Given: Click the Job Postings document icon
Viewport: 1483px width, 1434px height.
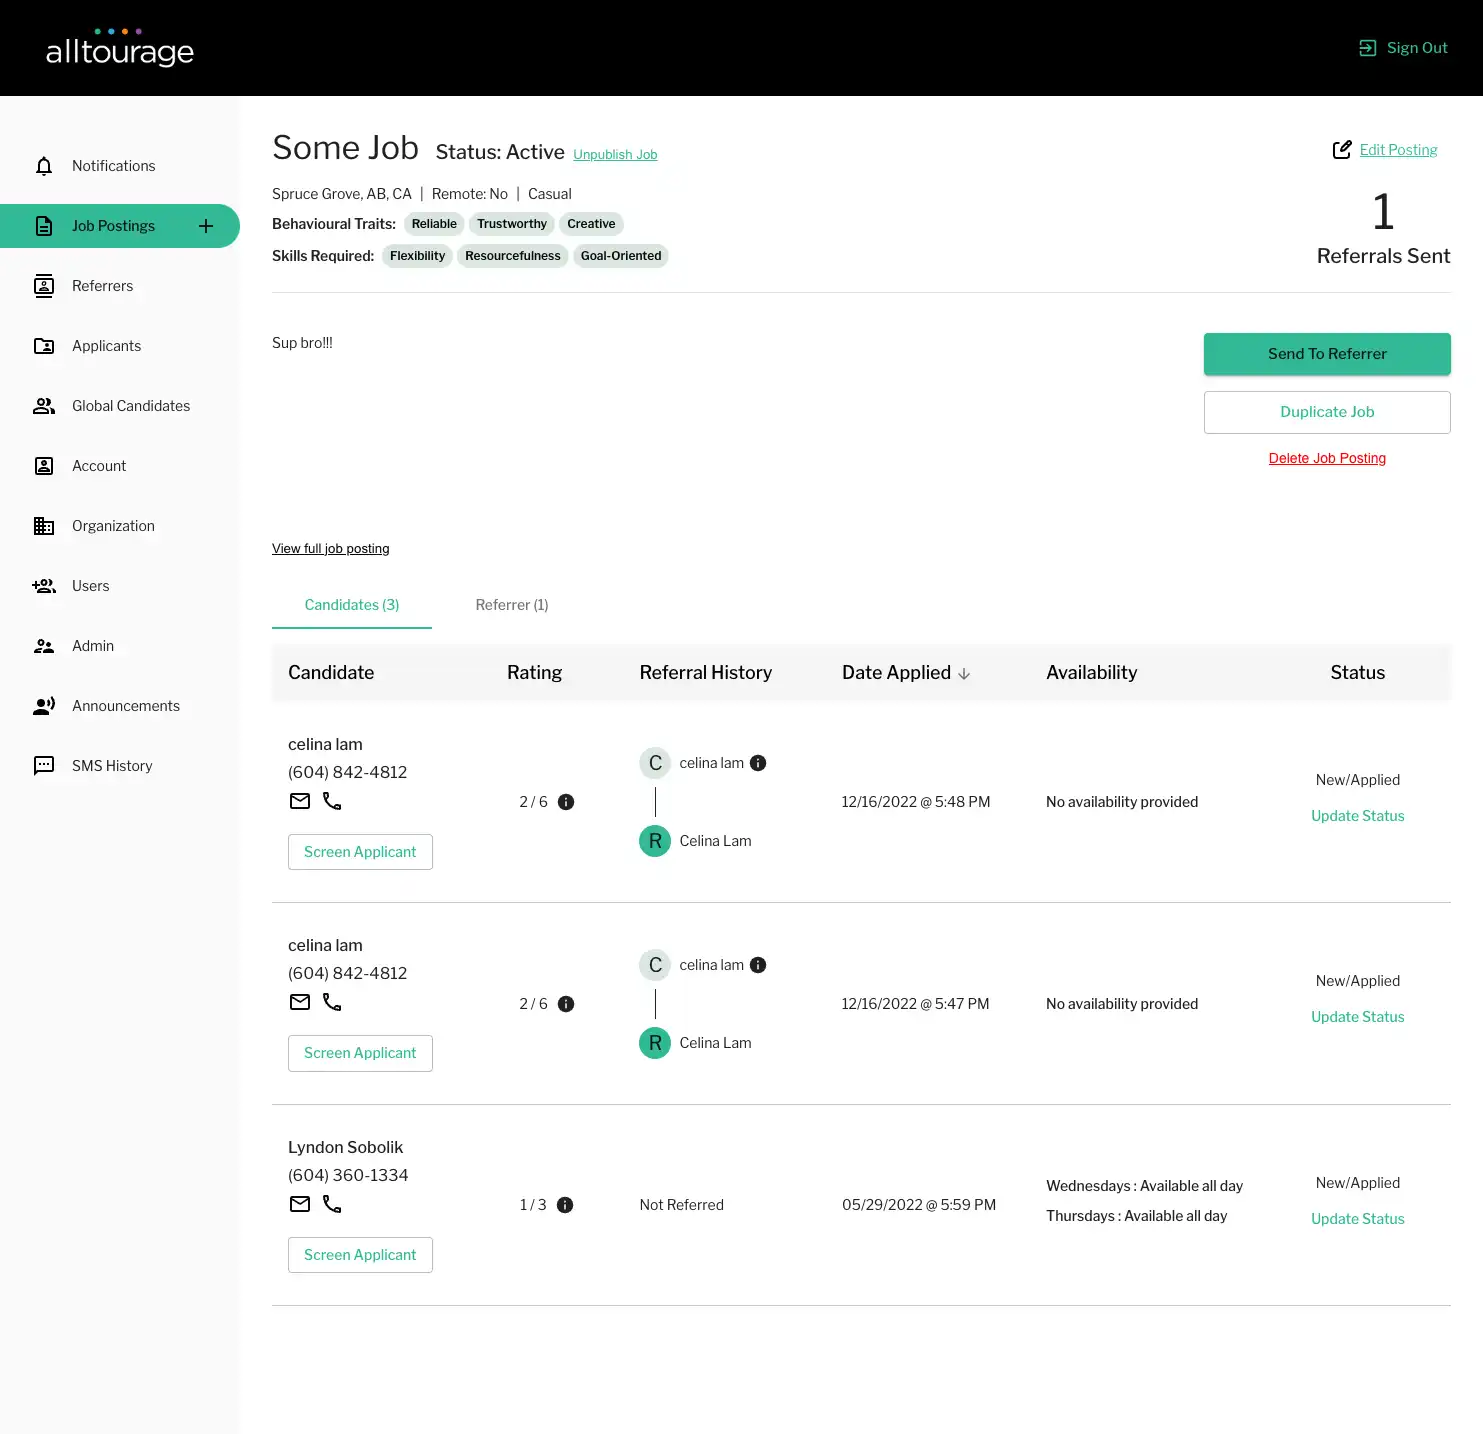Looking at the screenshot, I should pos(44,226).
